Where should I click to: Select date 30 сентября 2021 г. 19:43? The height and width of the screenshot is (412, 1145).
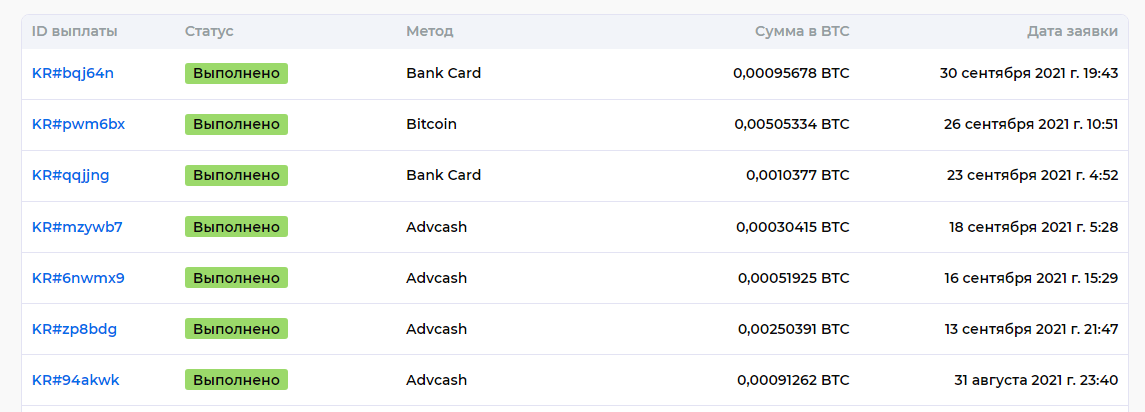coord(1029,73)
